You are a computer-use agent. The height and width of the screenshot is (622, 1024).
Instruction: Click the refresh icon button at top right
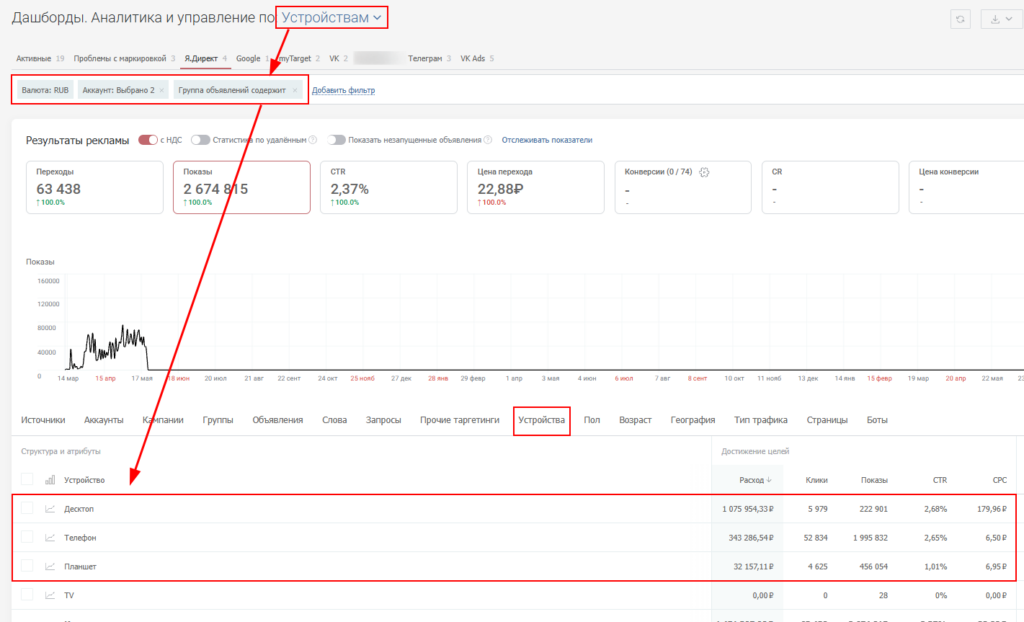(x=961, y=19)
